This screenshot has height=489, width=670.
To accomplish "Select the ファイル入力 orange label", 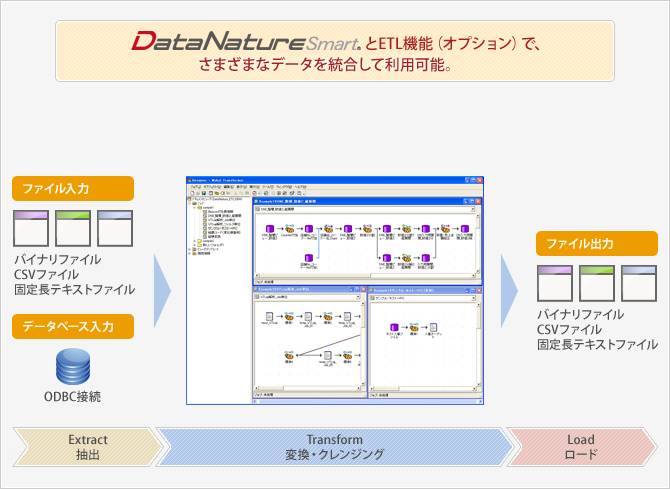I will (x=73, y=189).
